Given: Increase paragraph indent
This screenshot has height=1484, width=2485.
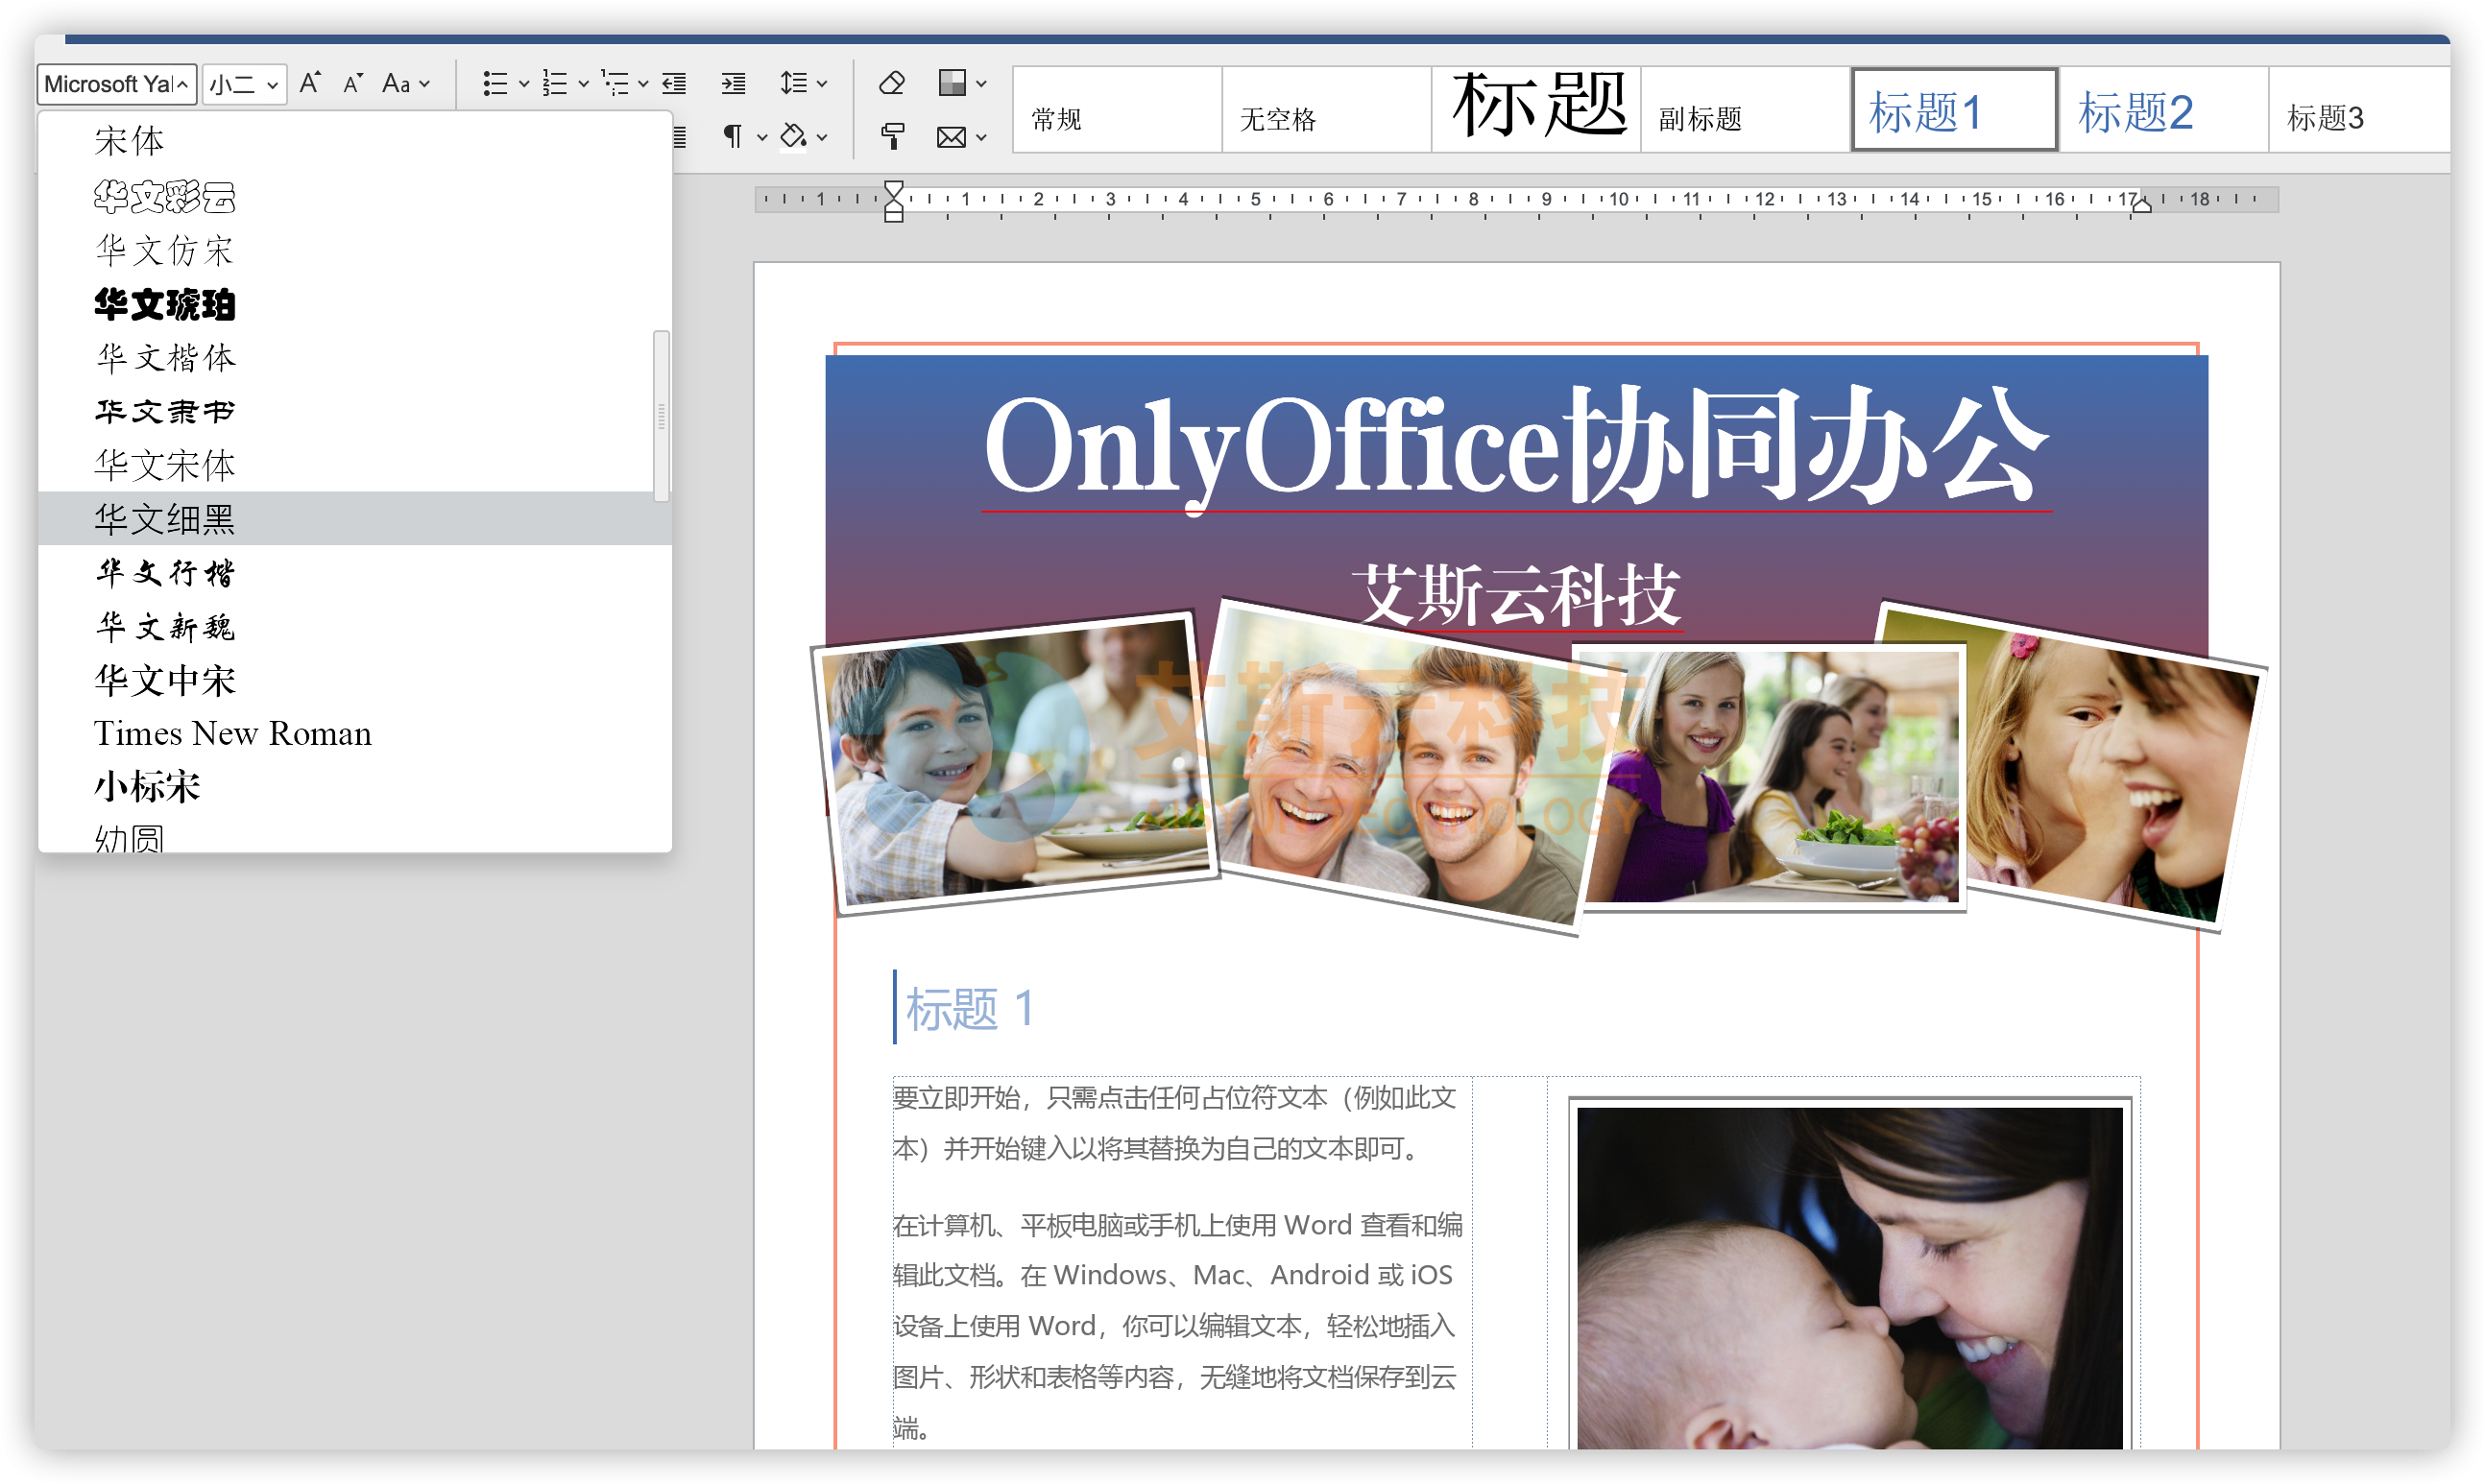Looking at the screenshot, I should tap(734, 83).
